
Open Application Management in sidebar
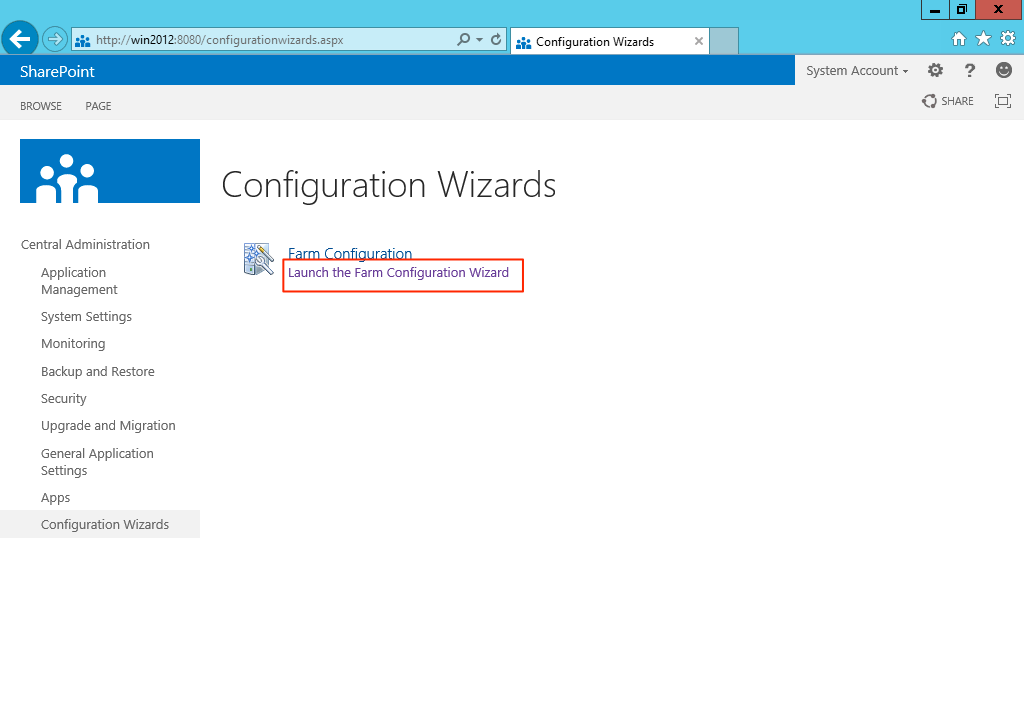(x=79, y=281)
